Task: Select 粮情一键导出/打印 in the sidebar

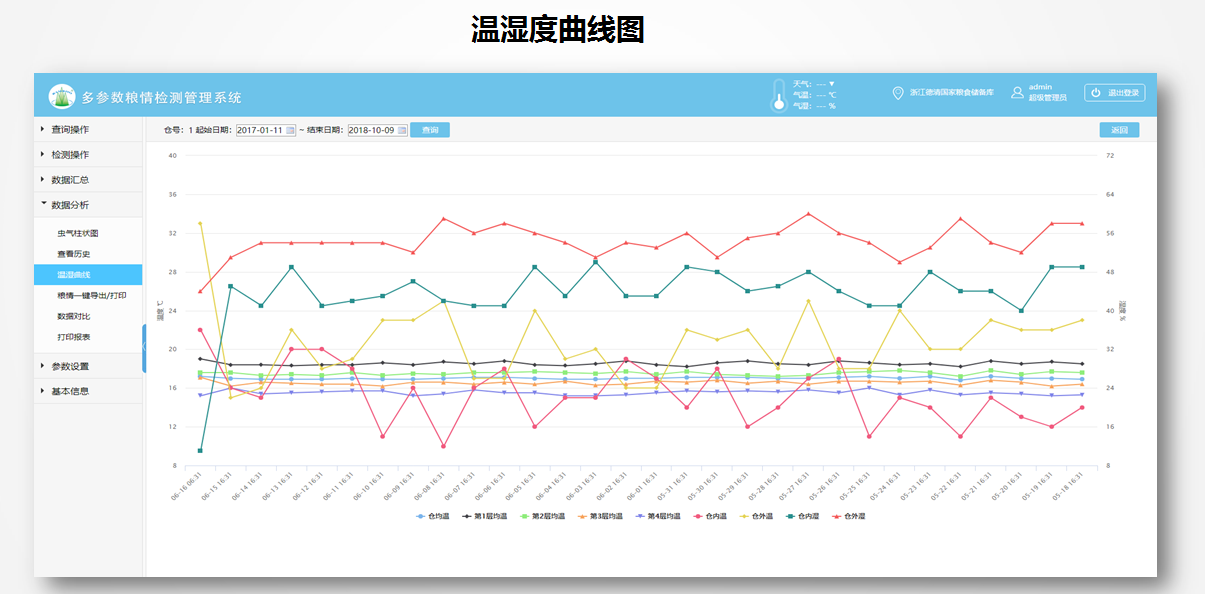Action: (91, 296)
